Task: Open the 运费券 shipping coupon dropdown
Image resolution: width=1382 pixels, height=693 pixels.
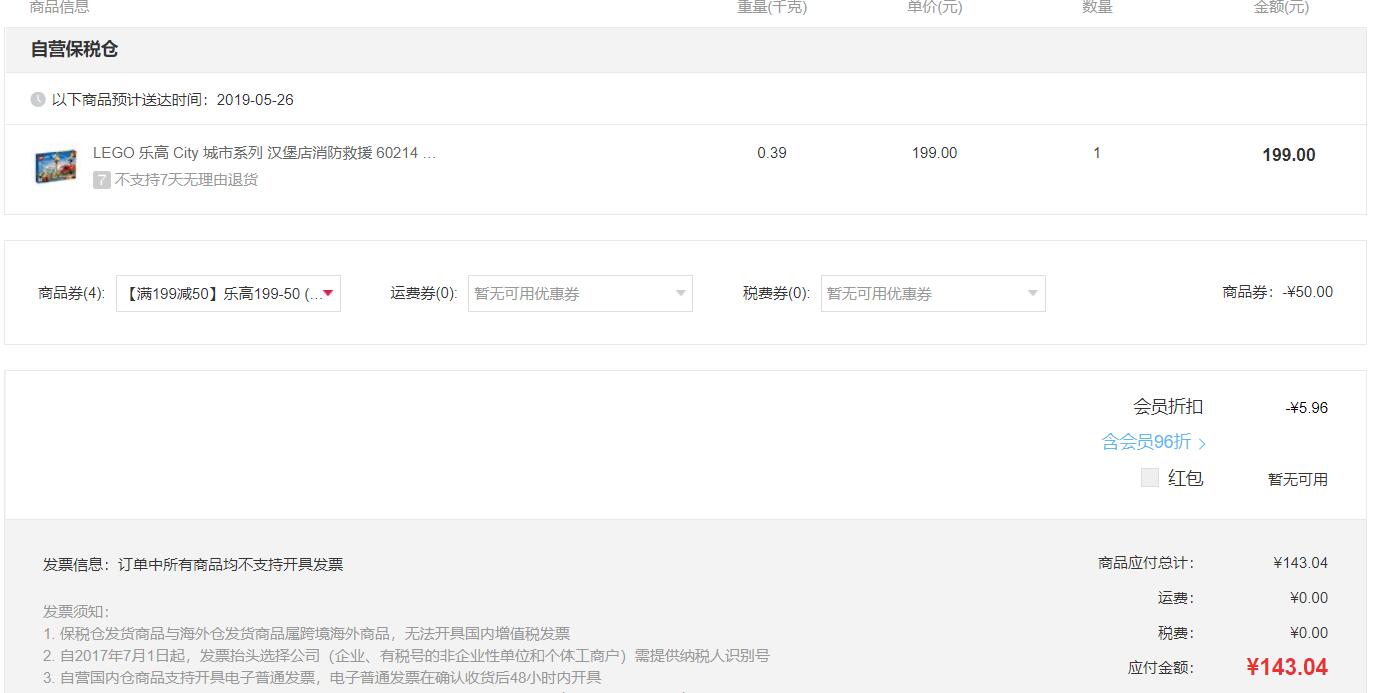Action: 580,293
